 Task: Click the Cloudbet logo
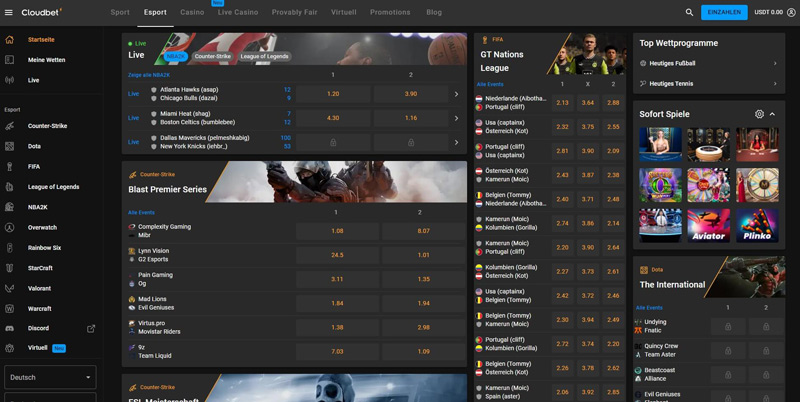pyautogui.click(x=41, y=12)
